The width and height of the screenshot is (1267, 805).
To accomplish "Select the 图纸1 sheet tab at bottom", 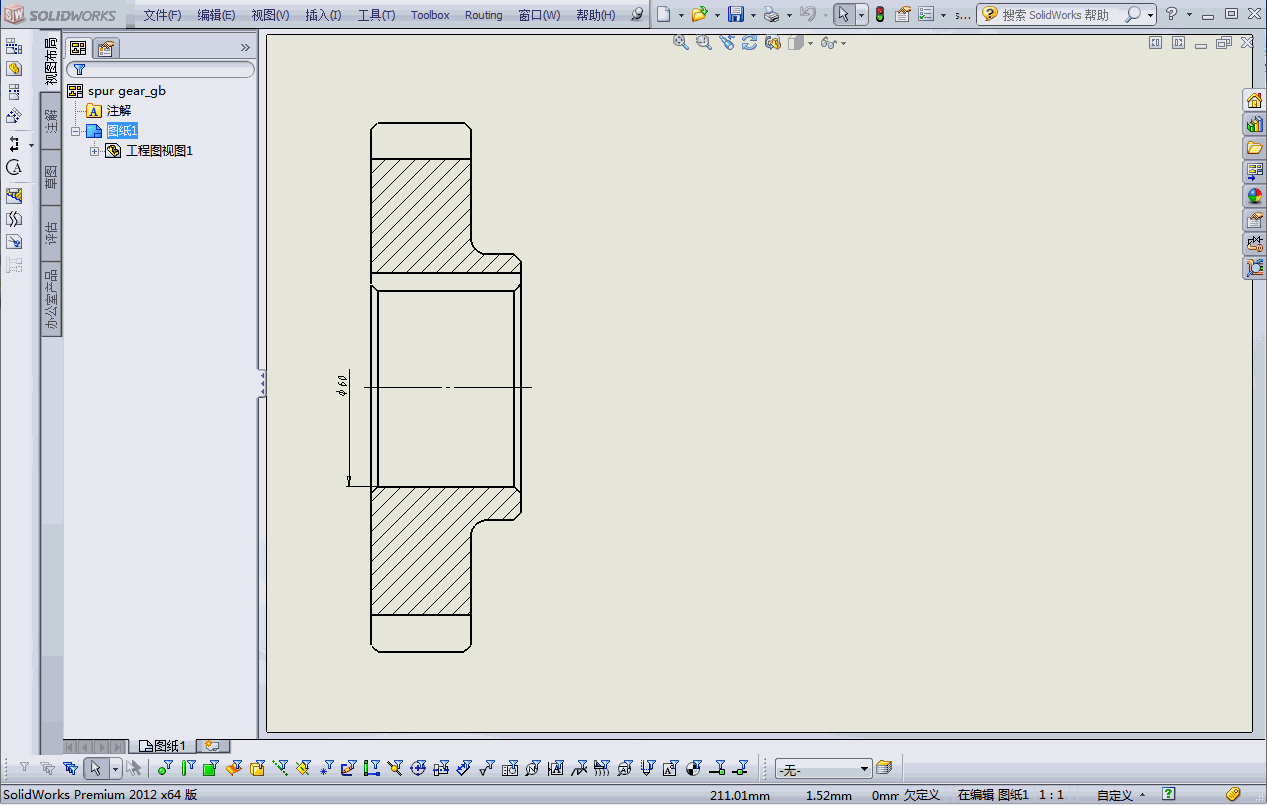I will [163, 746].
